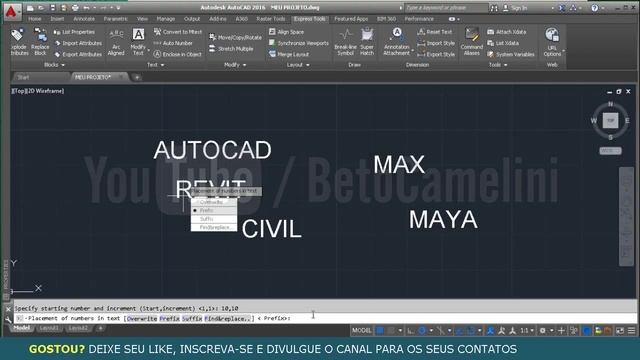Toggle grid display in status bar

click(x=380, y=331)
